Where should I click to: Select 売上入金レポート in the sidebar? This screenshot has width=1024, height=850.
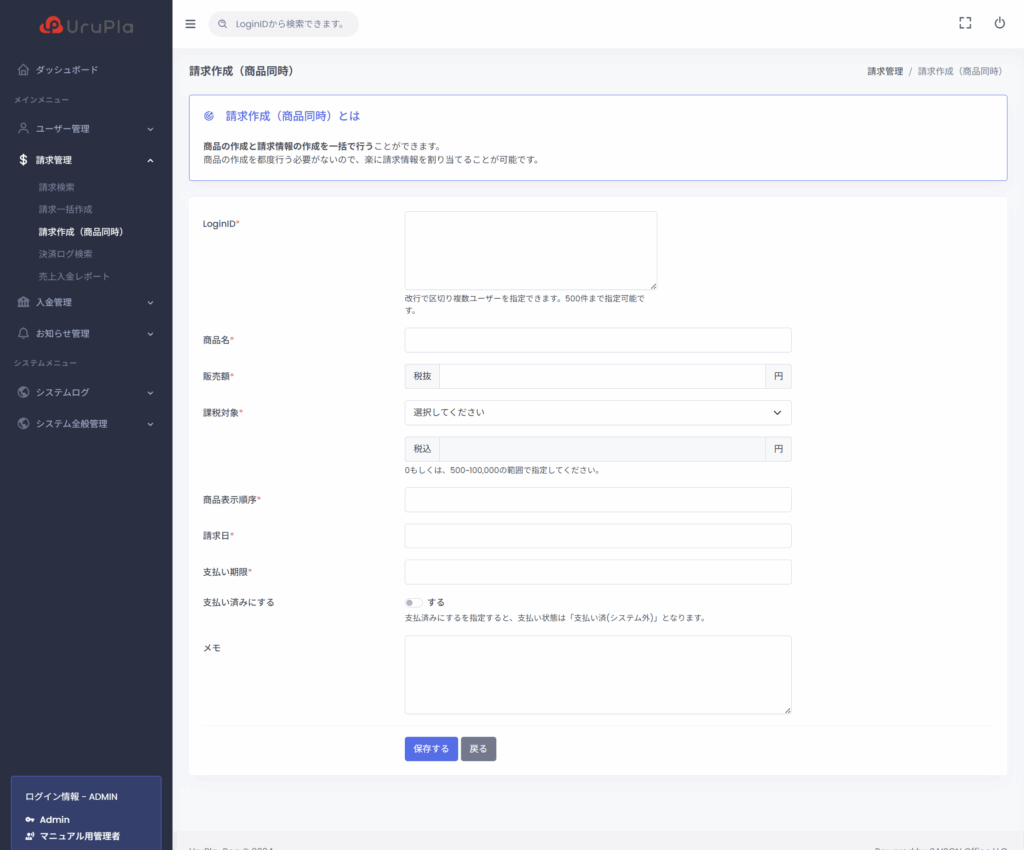coord(74,276)
